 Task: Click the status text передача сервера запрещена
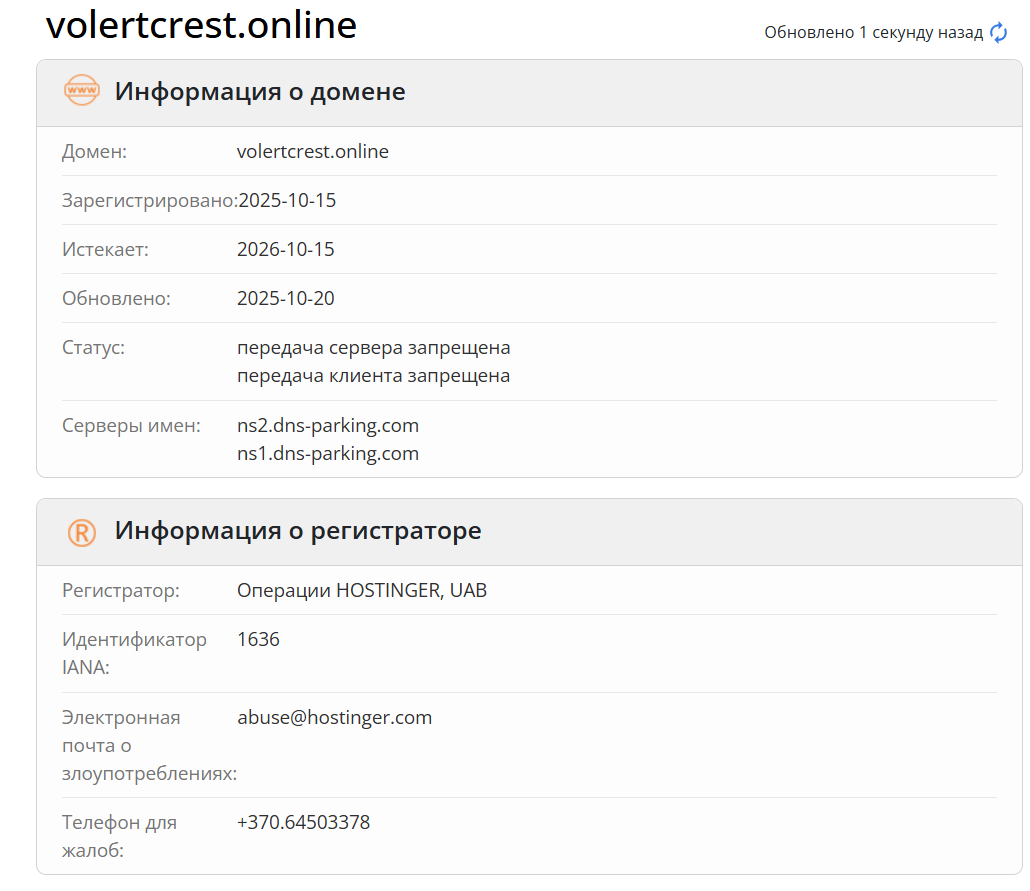(x=374, y=347)
